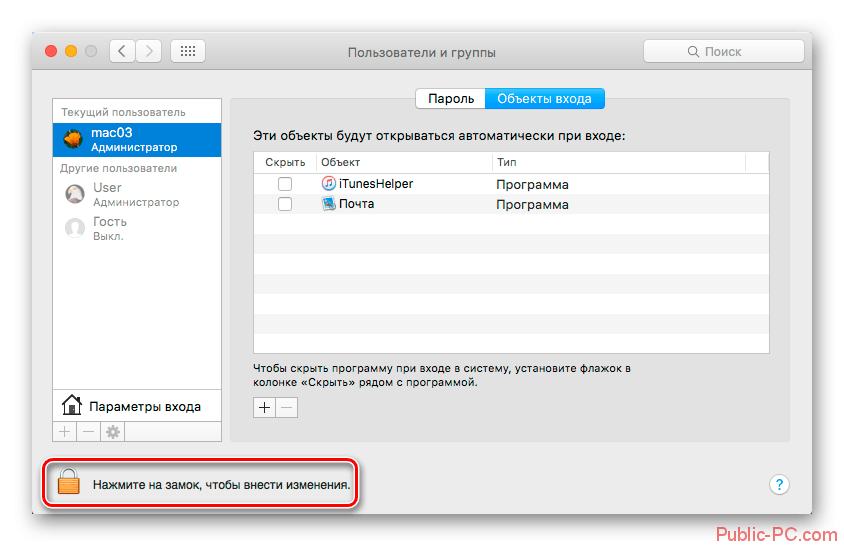
Task: Add a login item with plus button
Action: tap(265, 408)
